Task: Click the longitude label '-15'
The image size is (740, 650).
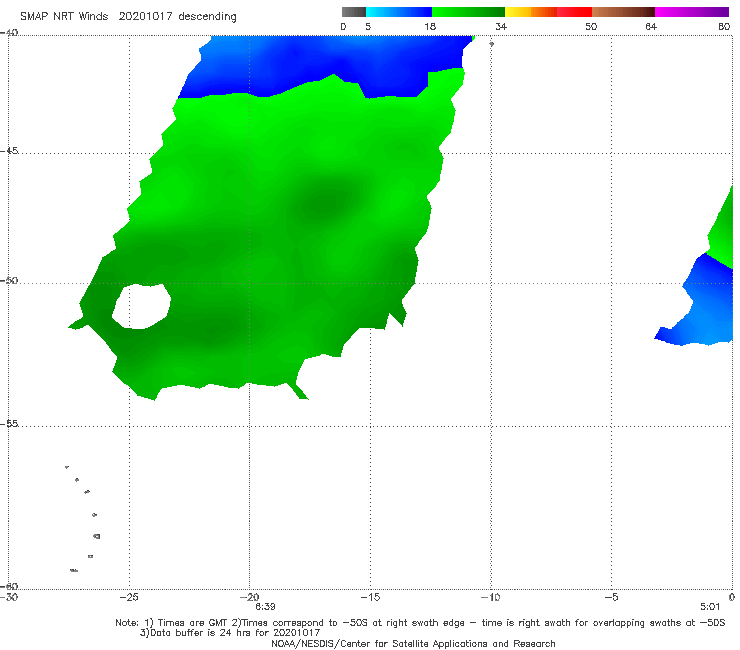Action: coord(370,597)
